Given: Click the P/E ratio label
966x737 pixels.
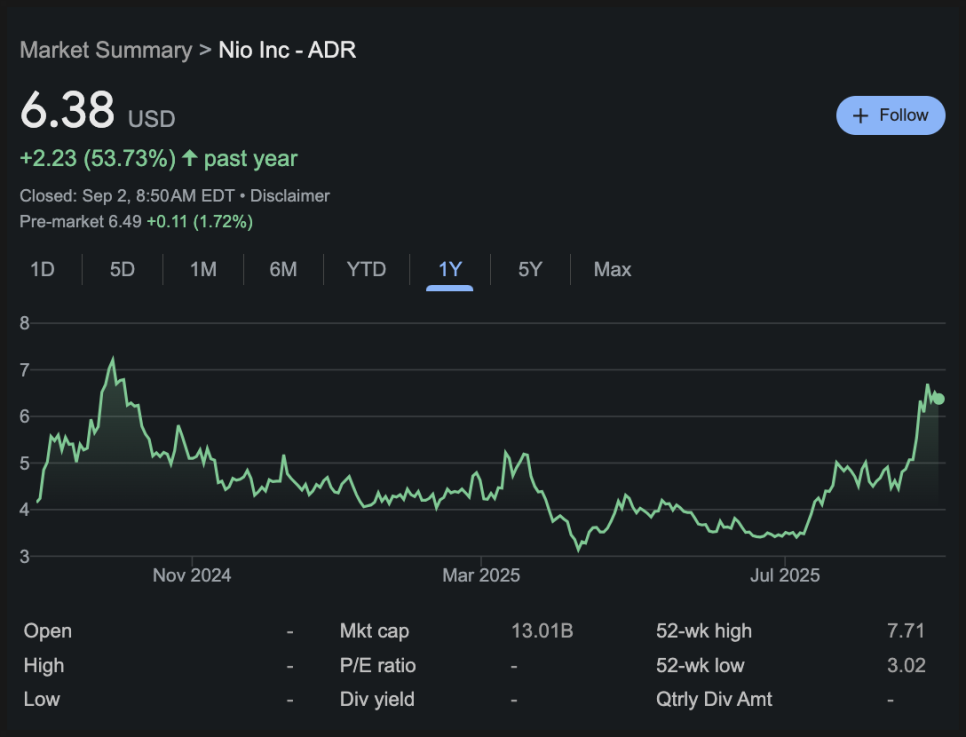Looking at the screenshot, I should (x=378, y=666).
